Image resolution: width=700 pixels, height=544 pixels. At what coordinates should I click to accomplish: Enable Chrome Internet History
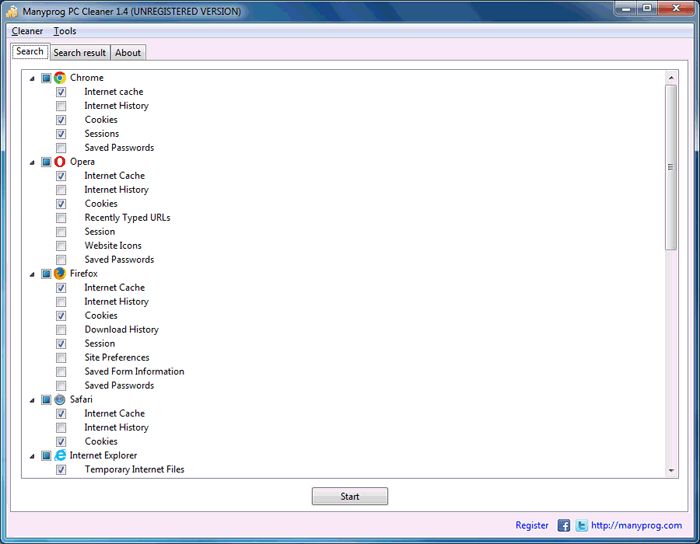(x=61, y=106)
